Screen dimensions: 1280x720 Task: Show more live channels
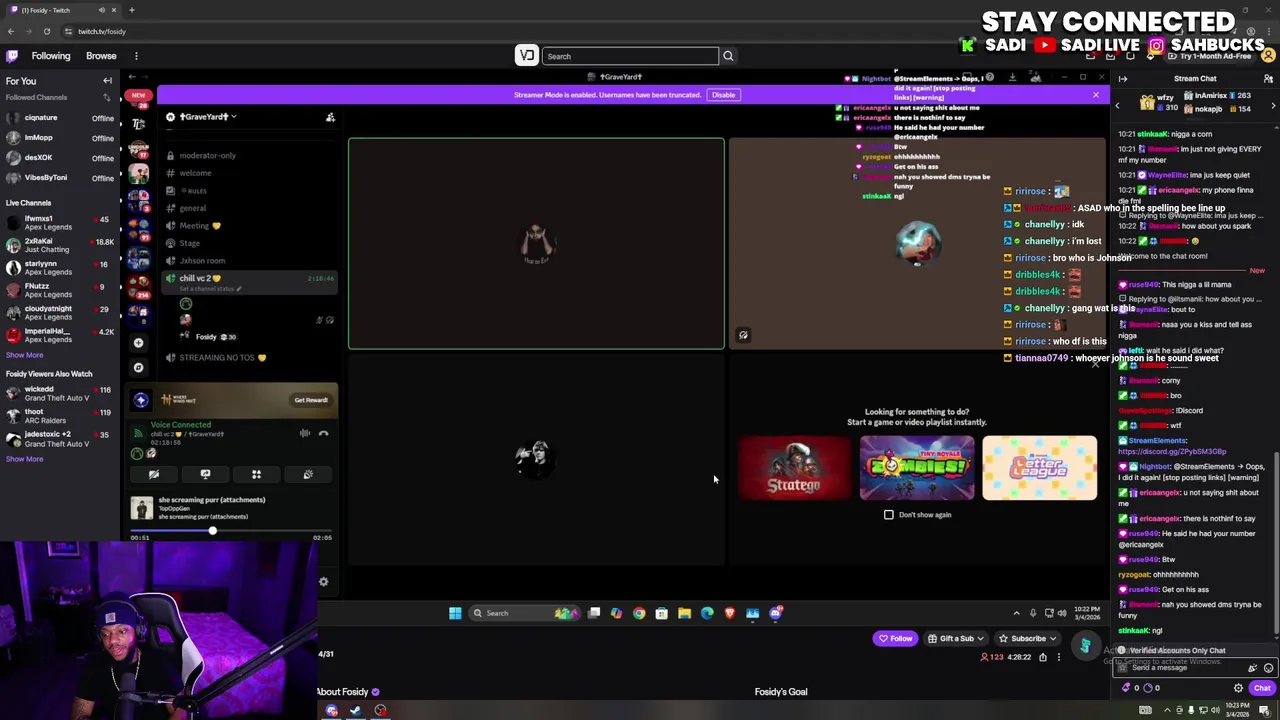point(25,355)
